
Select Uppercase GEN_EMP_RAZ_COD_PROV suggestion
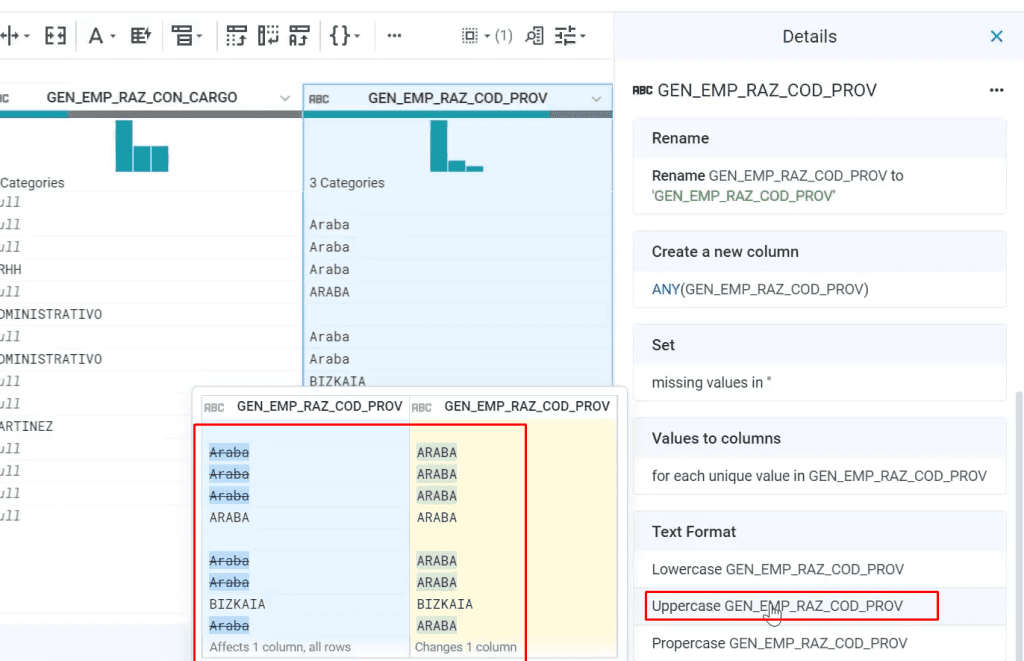[777, 606]
